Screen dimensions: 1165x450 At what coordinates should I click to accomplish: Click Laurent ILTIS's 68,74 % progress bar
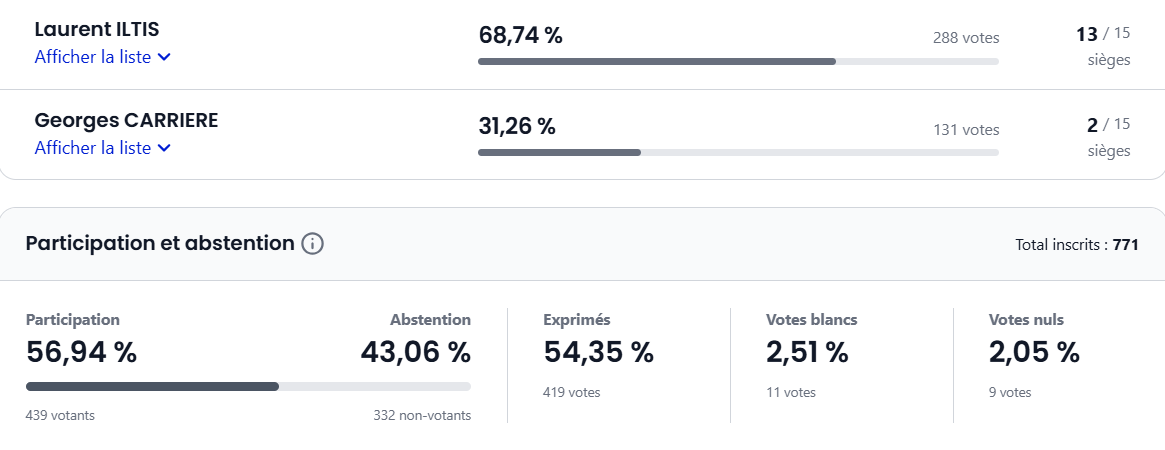pyautogui.click(x=738, y=62)
